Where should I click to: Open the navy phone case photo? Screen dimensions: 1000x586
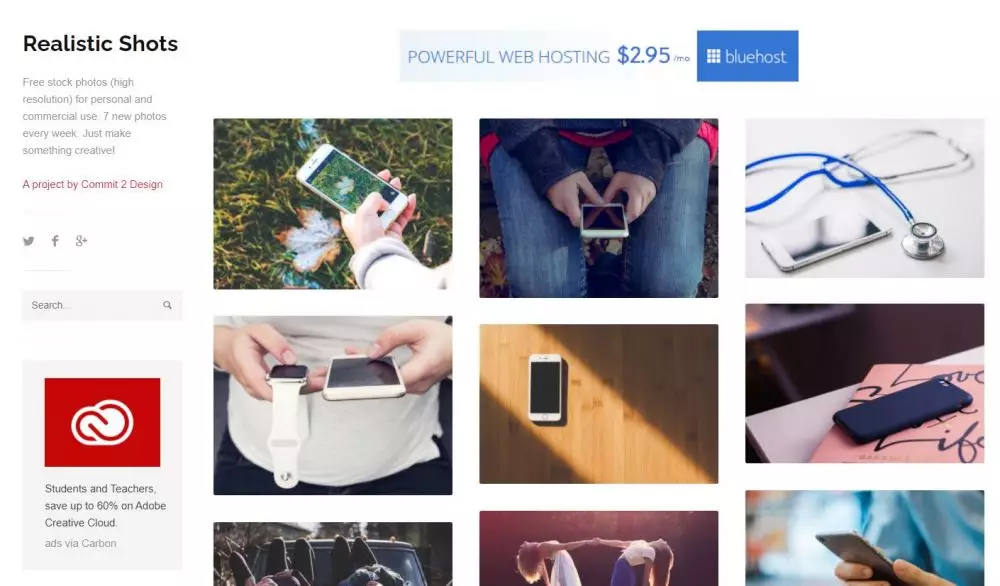point(864,383)
